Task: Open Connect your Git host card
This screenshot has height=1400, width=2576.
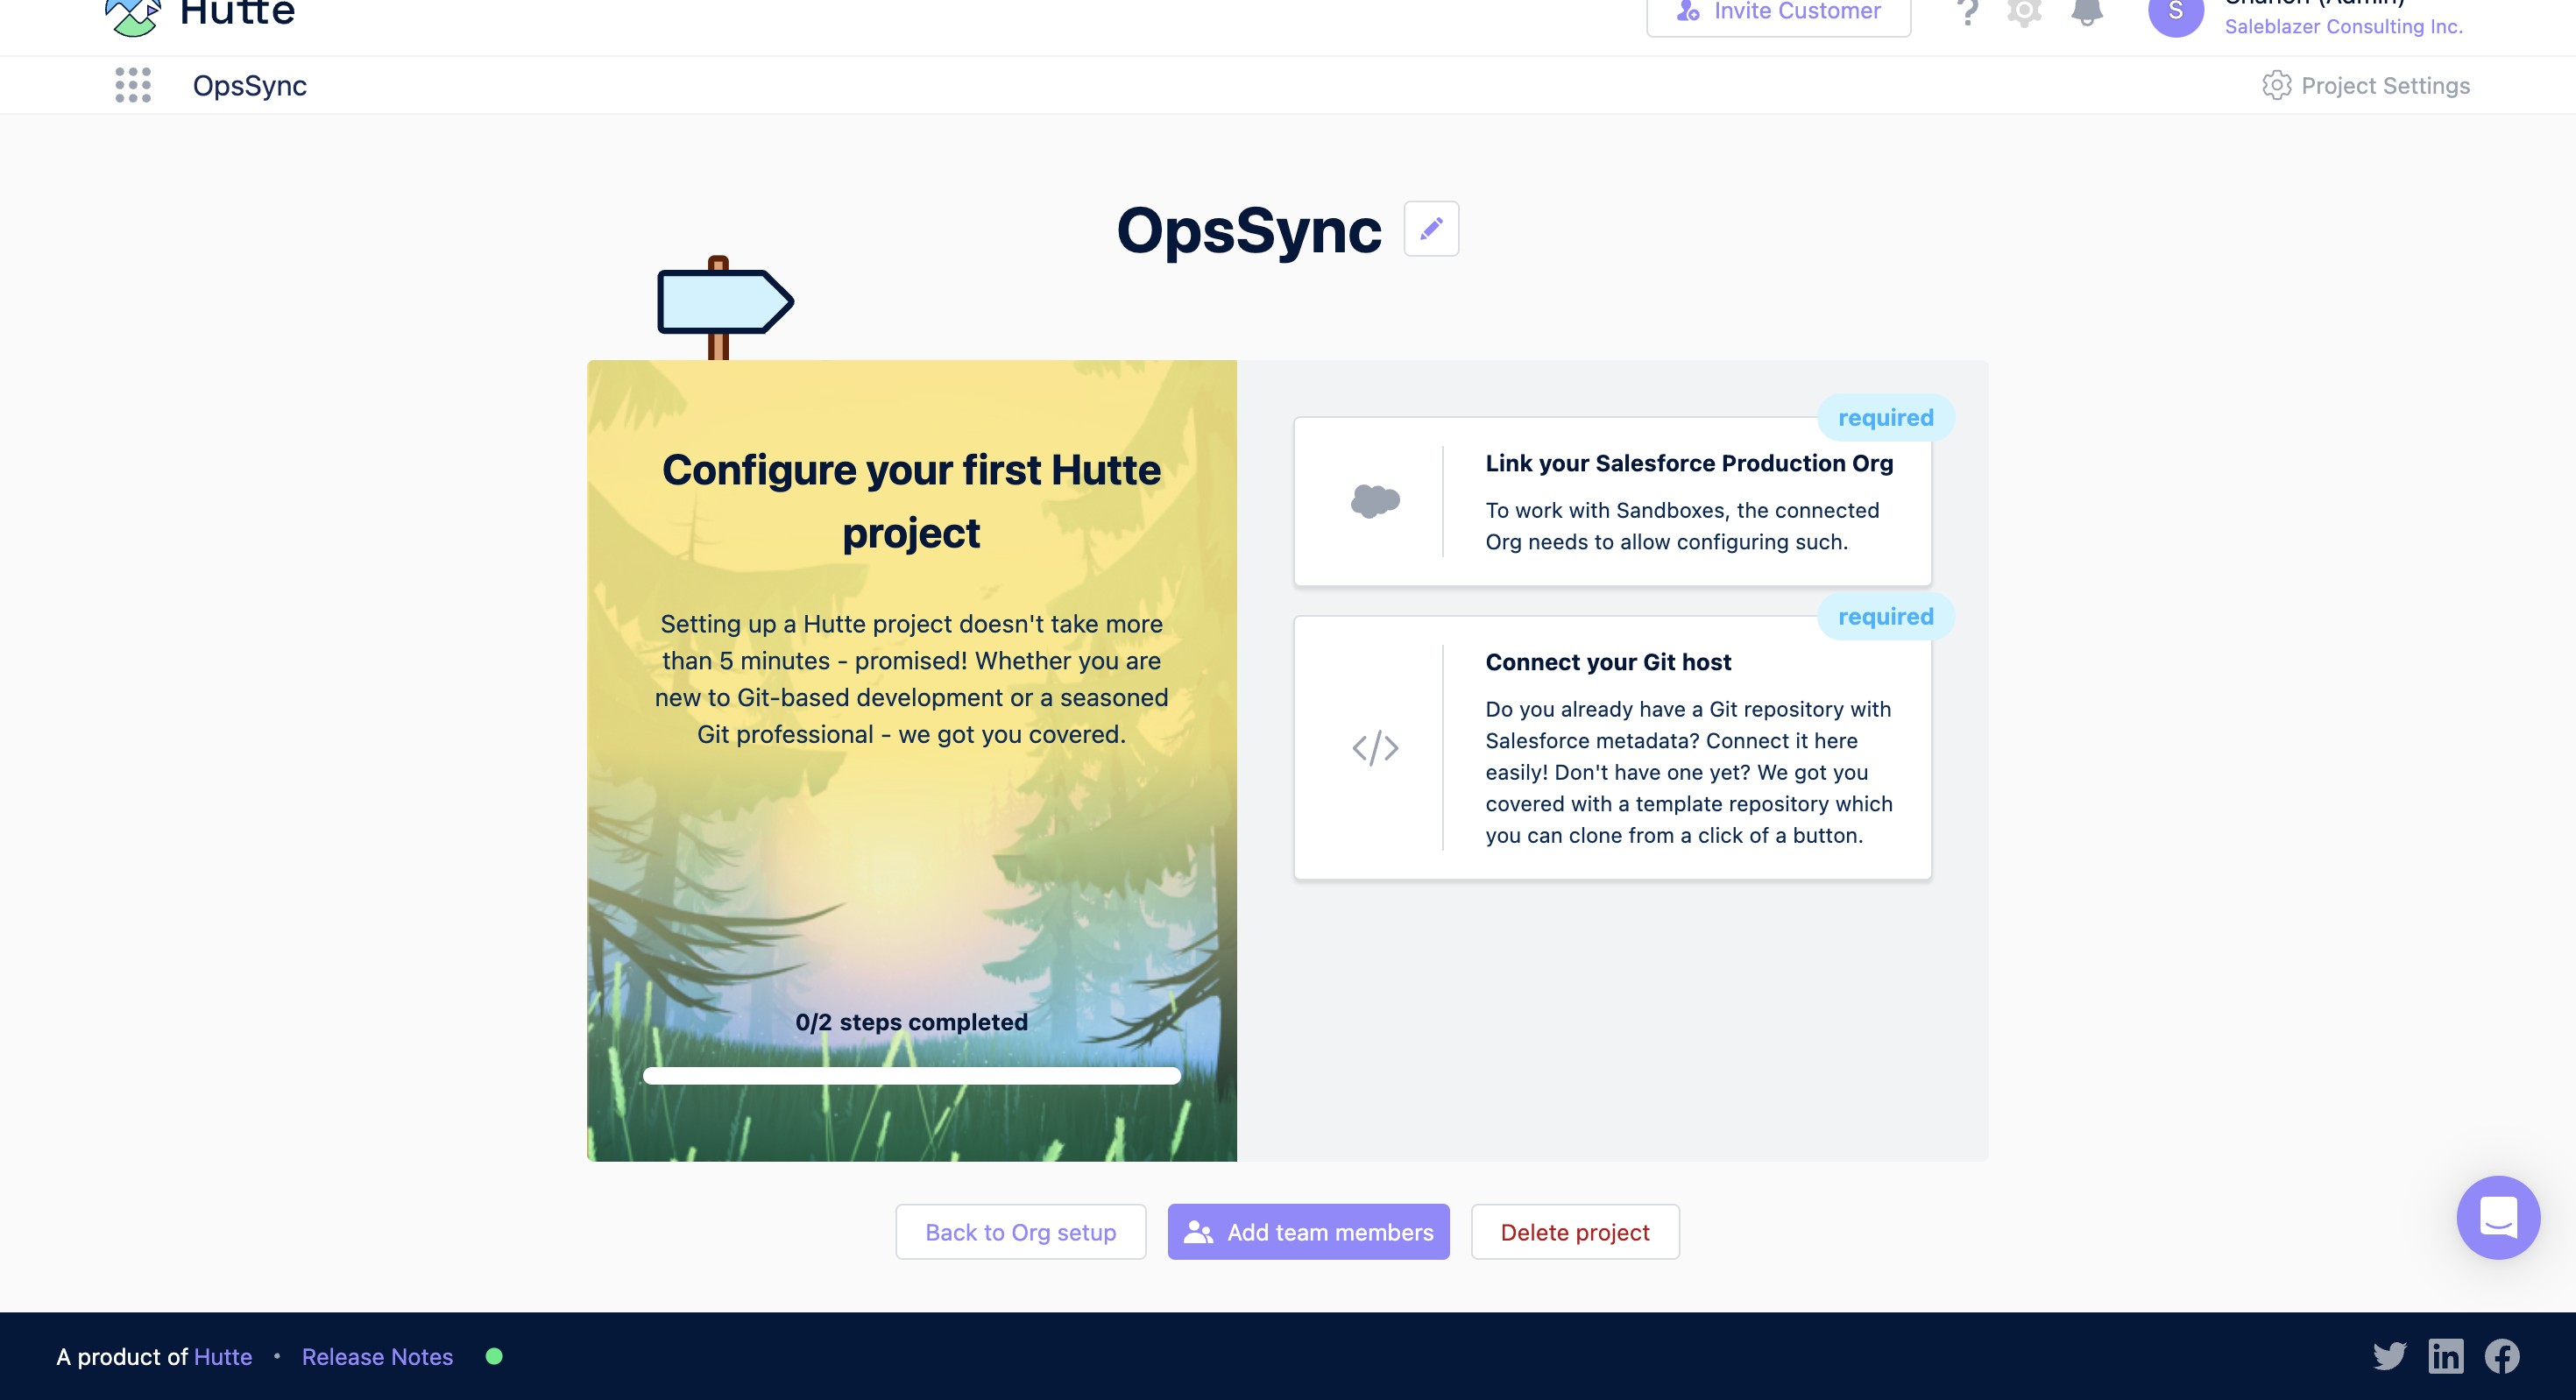Action: pos(1612,748)
